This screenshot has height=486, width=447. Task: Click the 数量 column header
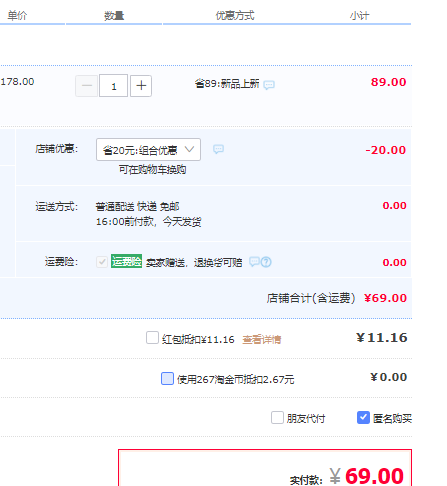114,16
